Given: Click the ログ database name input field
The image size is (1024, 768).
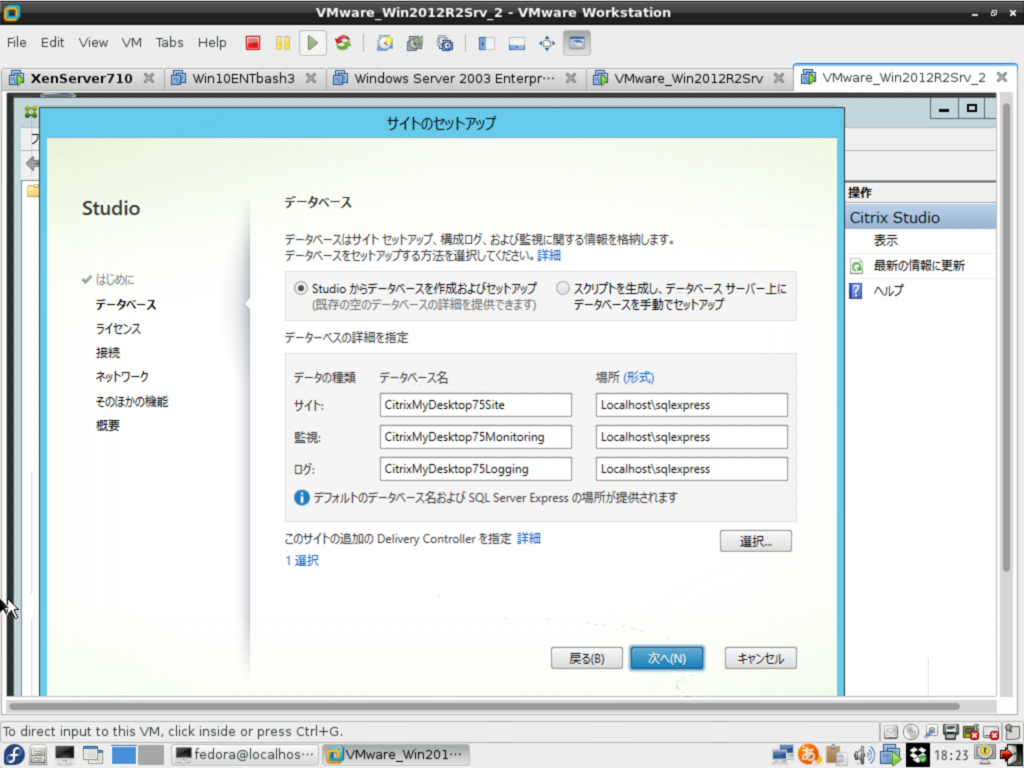Looking at the screenshot, I should (x=475, y=469).
